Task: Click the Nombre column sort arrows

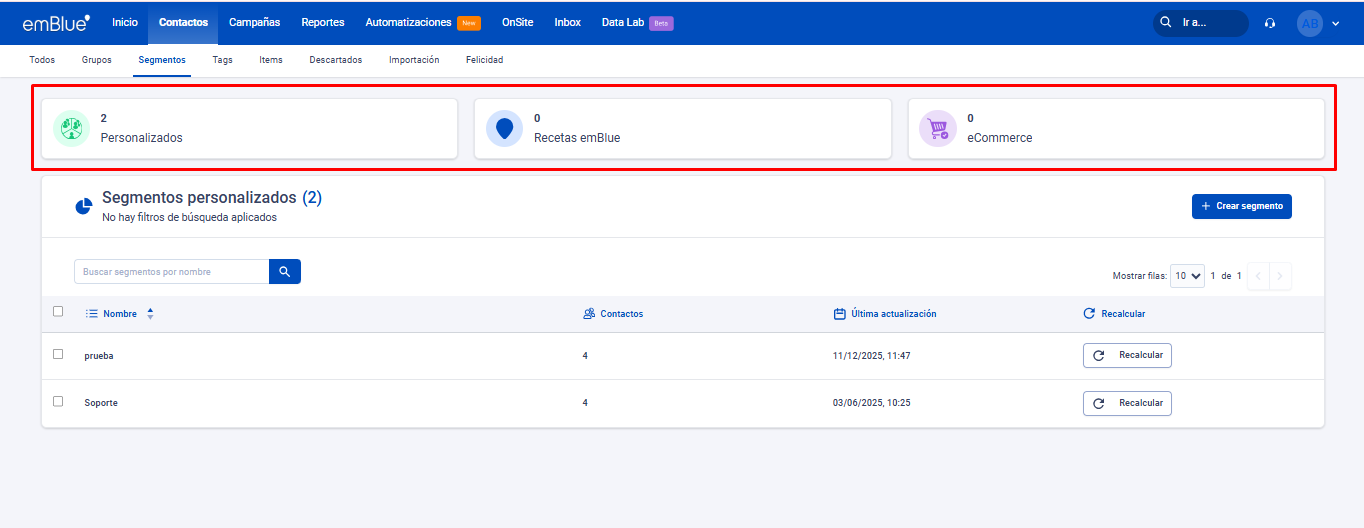Action: click(150, 314)
